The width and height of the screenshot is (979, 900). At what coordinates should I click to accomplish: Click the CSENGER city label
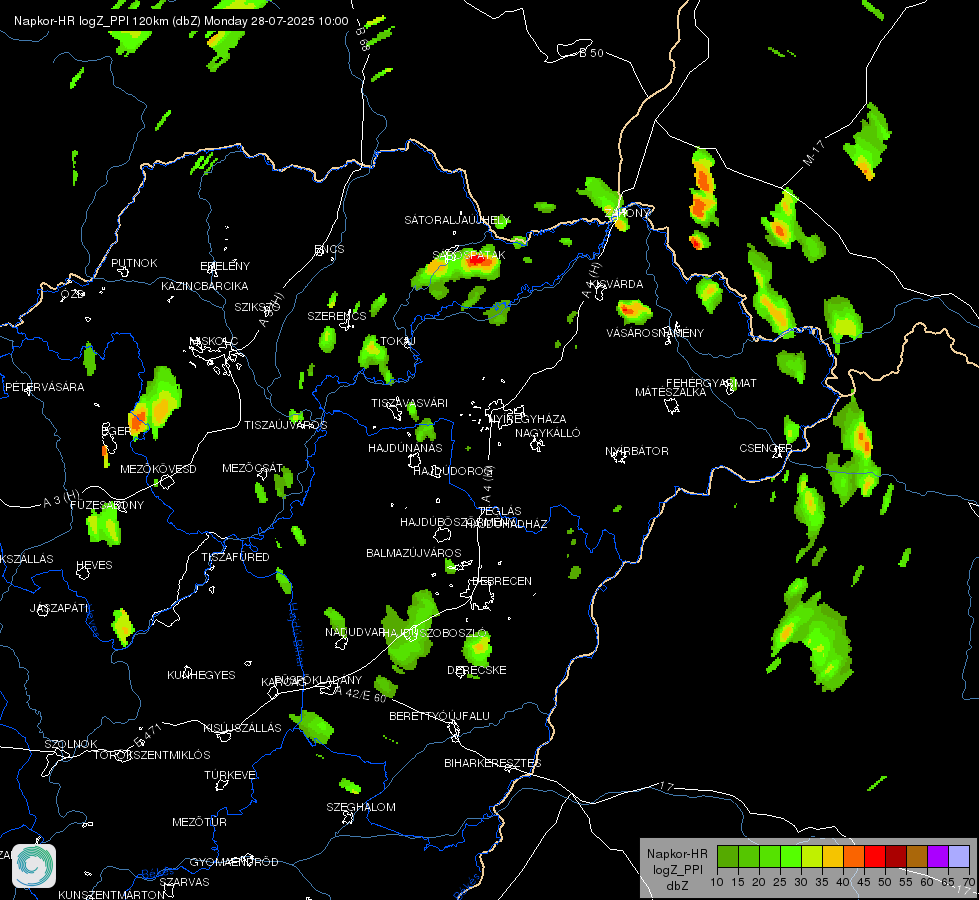pyautogui.click(x=765, y=448)
